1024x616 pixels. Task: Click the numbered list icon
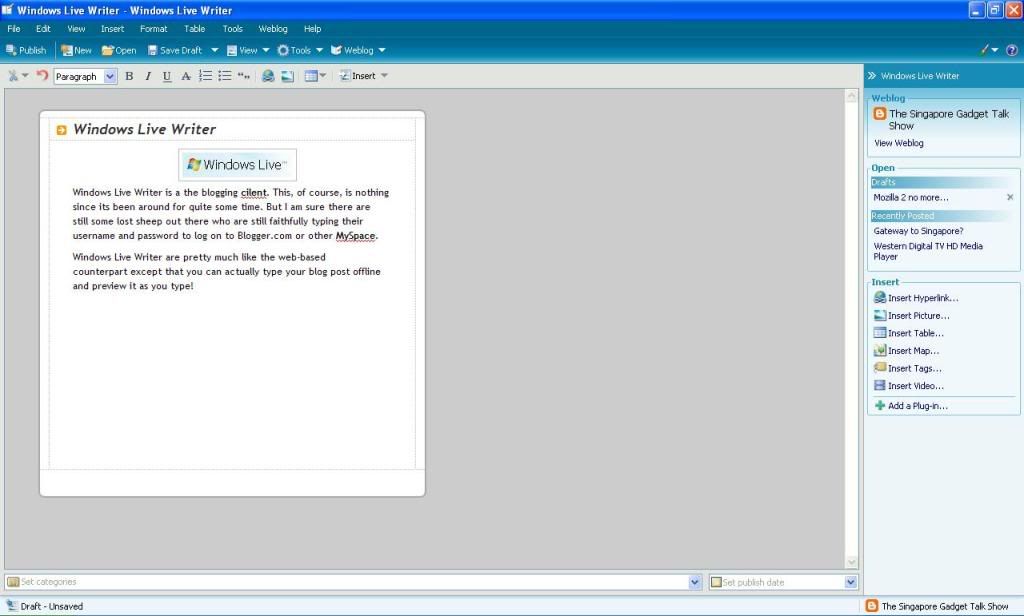coord(205,76)
